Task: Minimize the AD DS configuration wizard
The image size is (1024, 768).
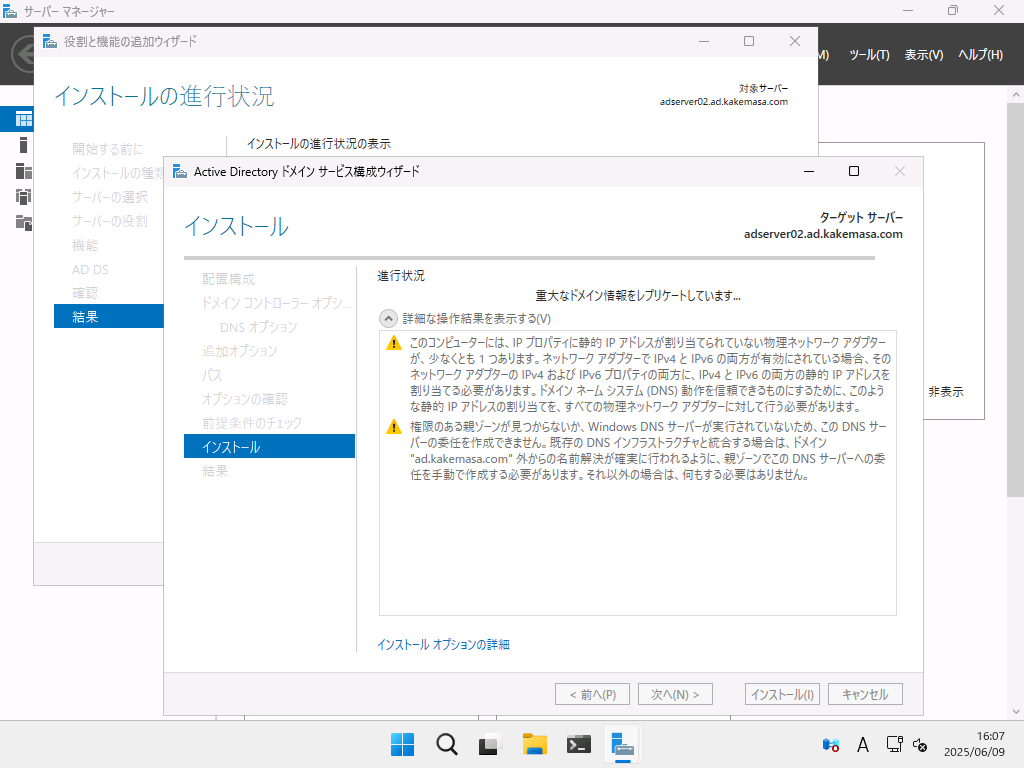Action: click(808, 171)
